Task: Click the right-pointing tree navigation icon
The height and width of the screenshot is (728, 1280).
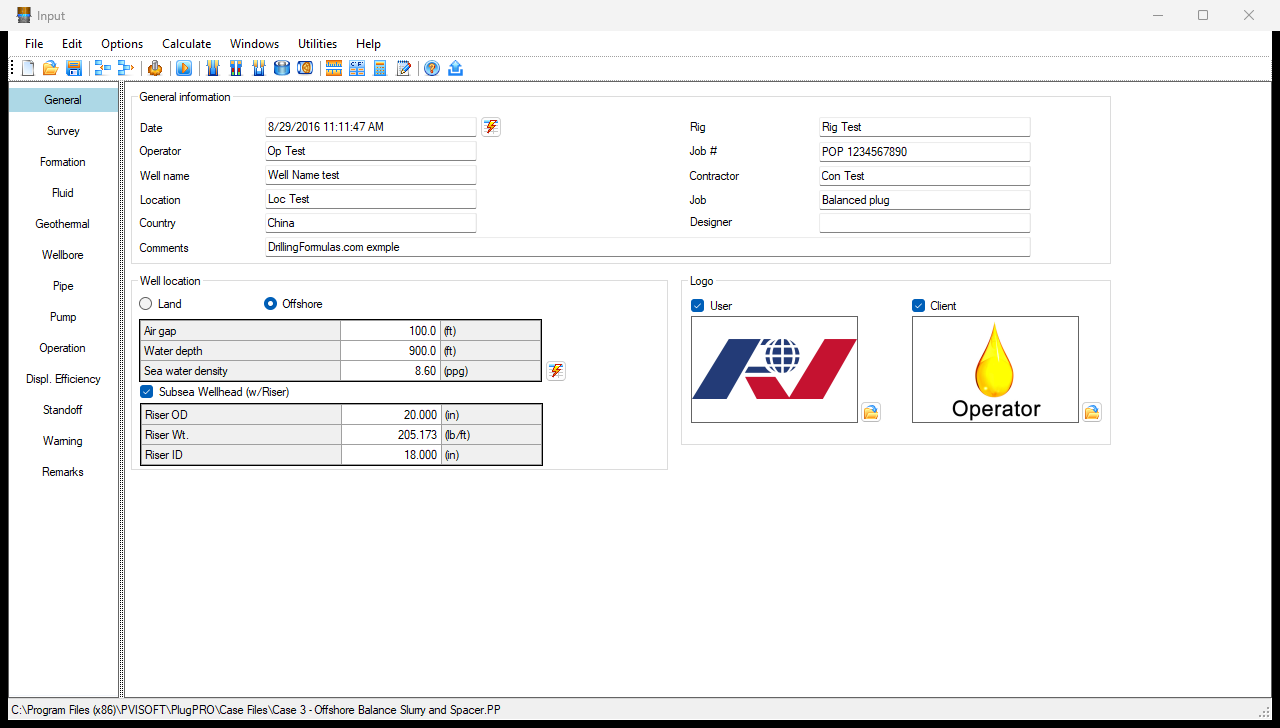Action: pyautogui.click(x=125, y=68)
